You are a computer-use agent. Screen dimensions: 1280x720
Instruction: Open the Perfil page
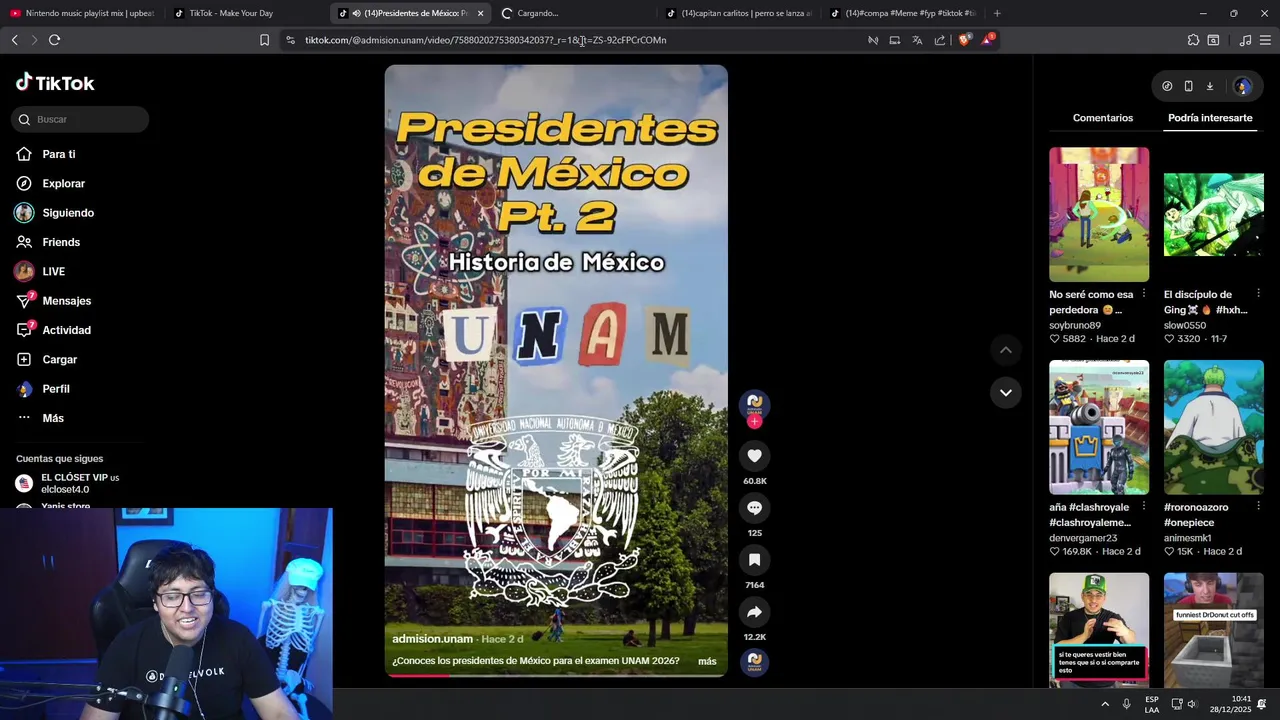click(x=43, y=389)
